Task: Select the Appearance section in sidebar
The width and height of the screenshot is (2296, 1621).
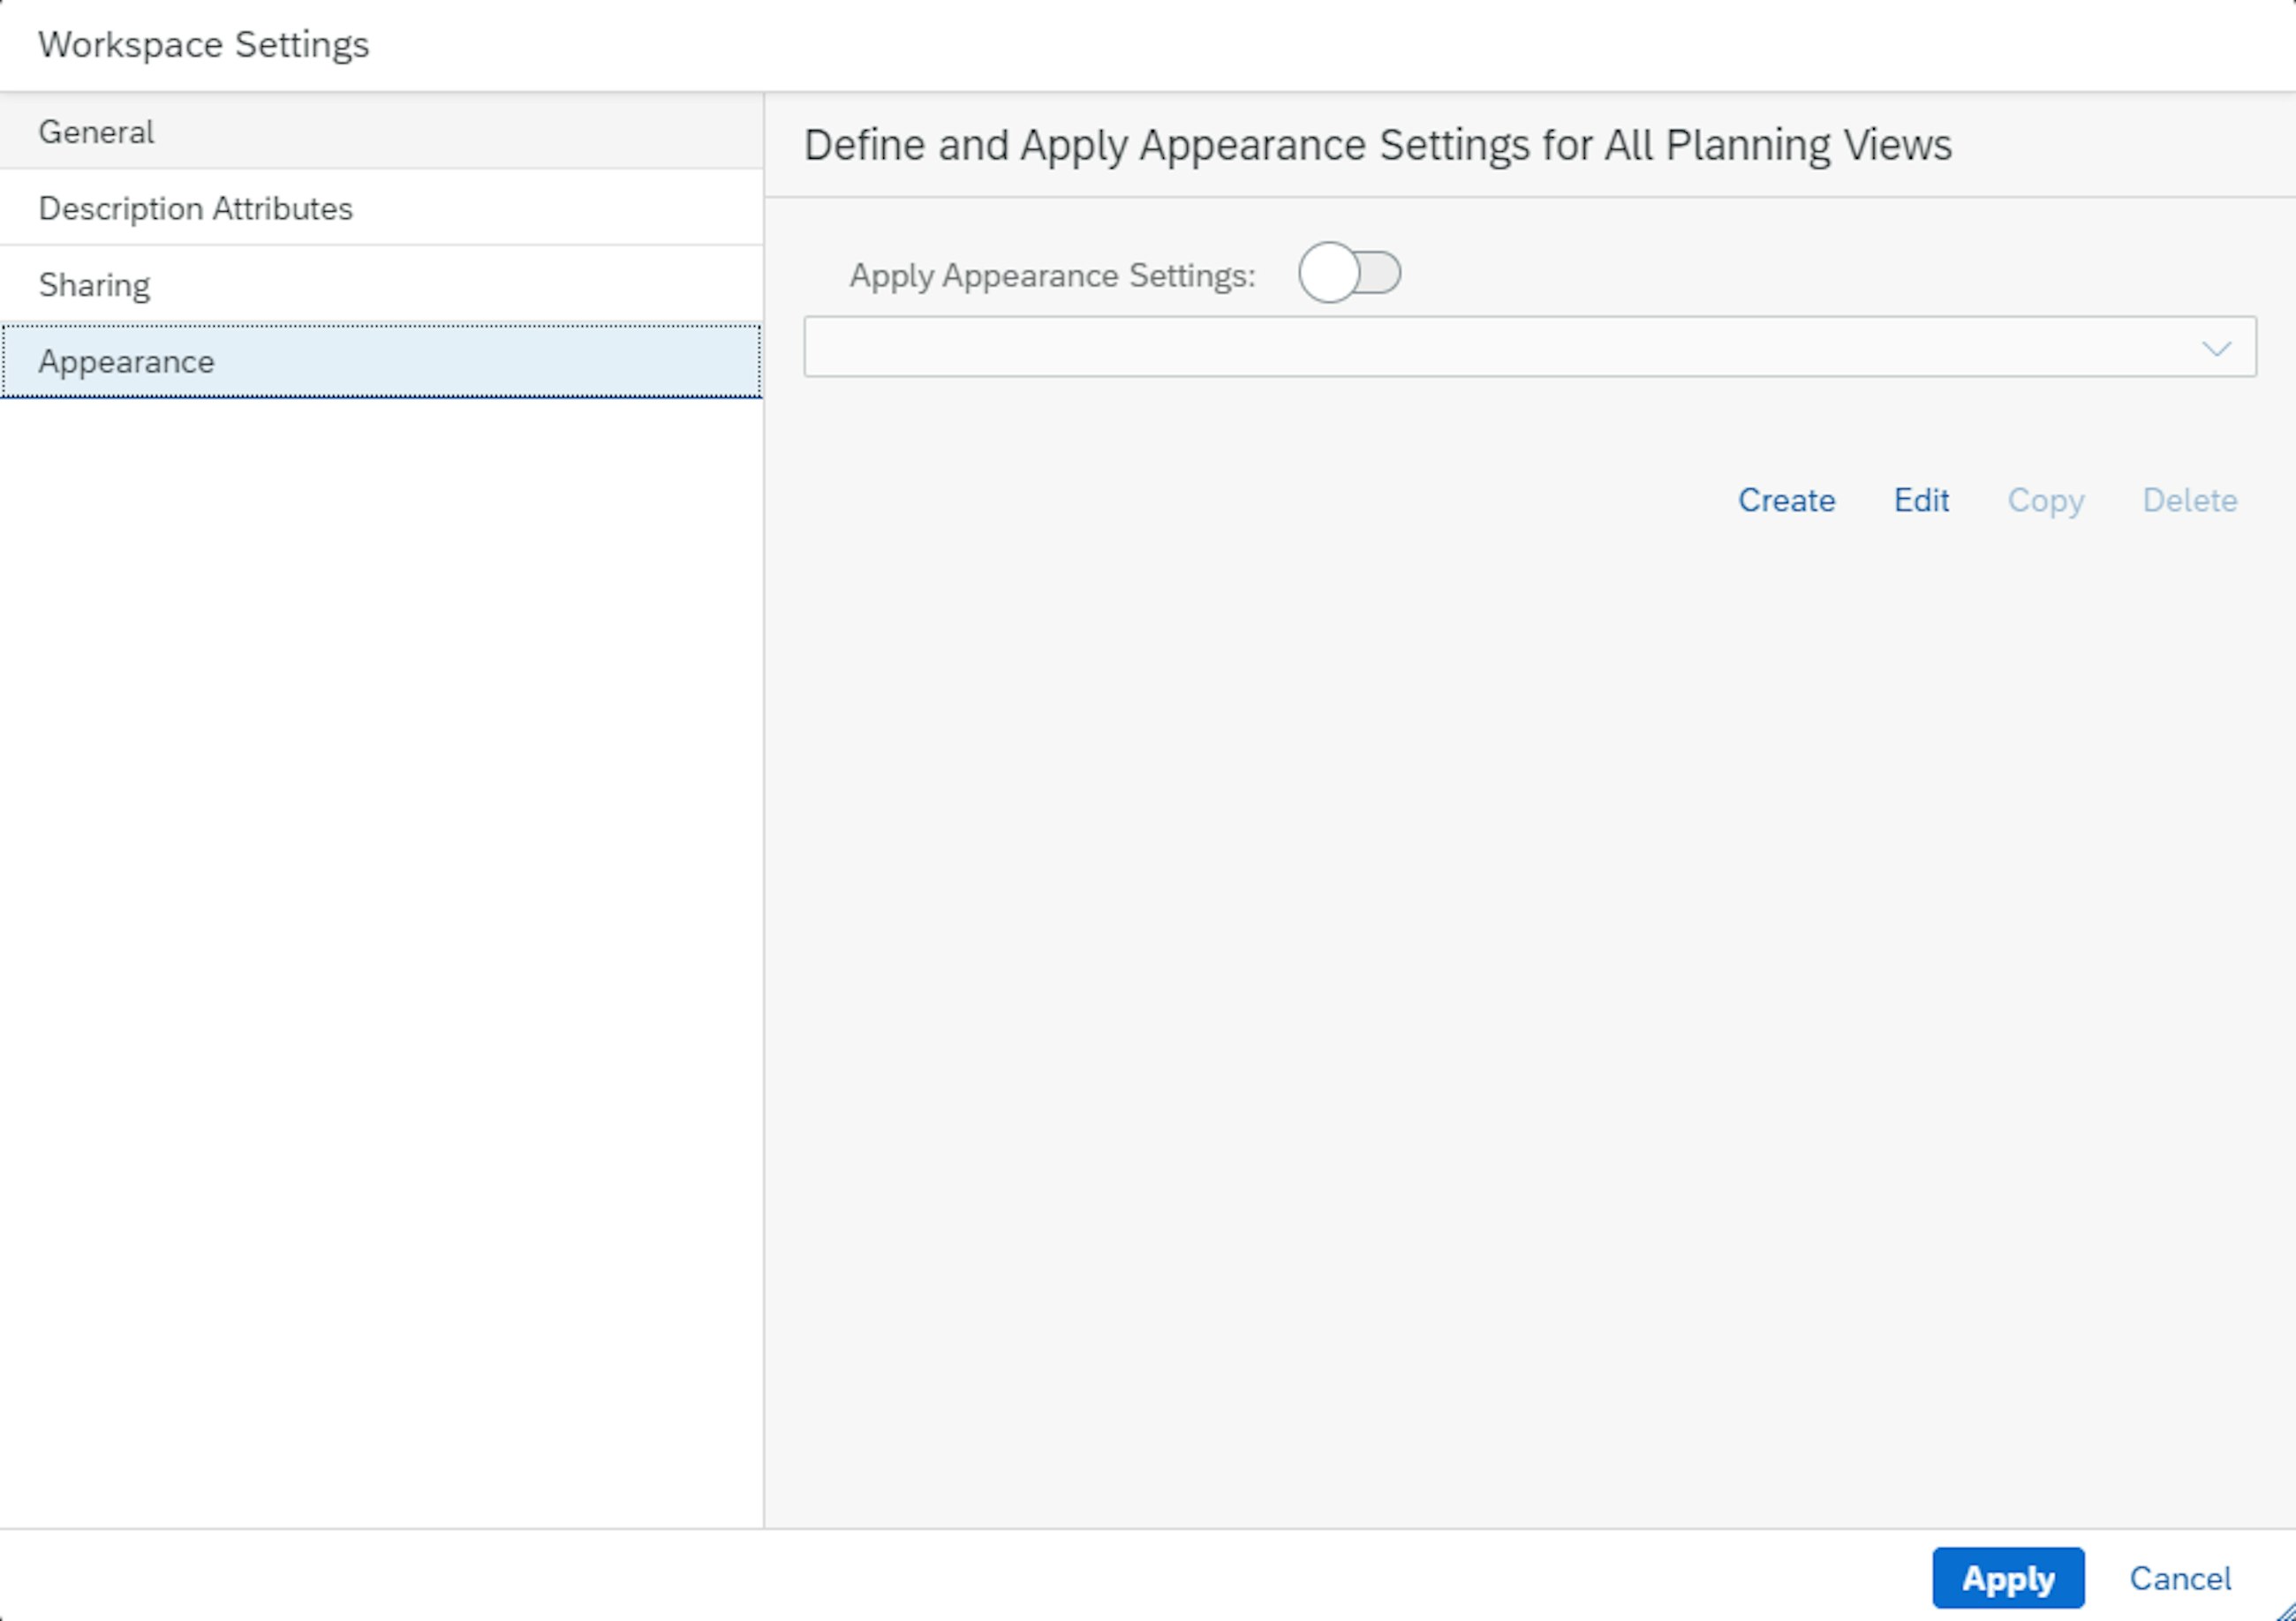Action: (126, 361)
